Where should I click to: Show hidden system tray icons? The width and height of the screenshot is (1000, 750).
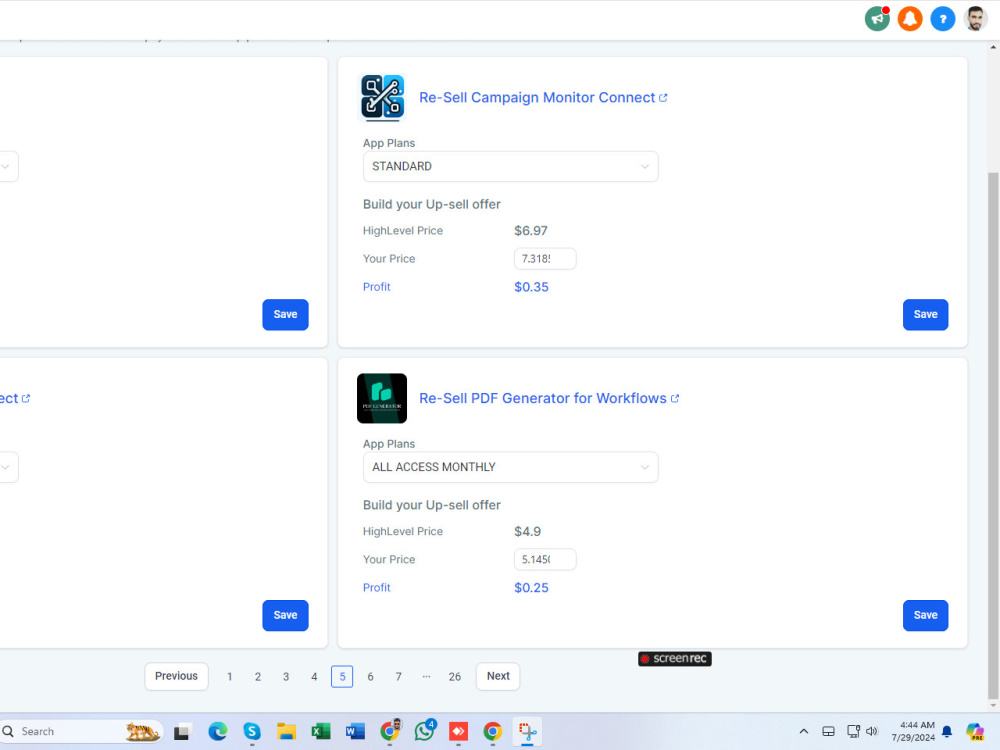(x=804, y=732)
